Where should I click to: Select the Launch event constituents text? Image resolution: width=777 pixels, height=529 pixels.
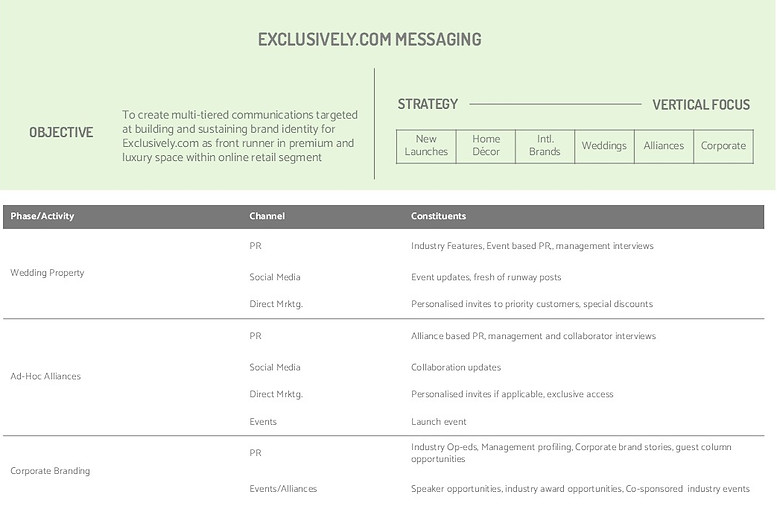(439, 422)
